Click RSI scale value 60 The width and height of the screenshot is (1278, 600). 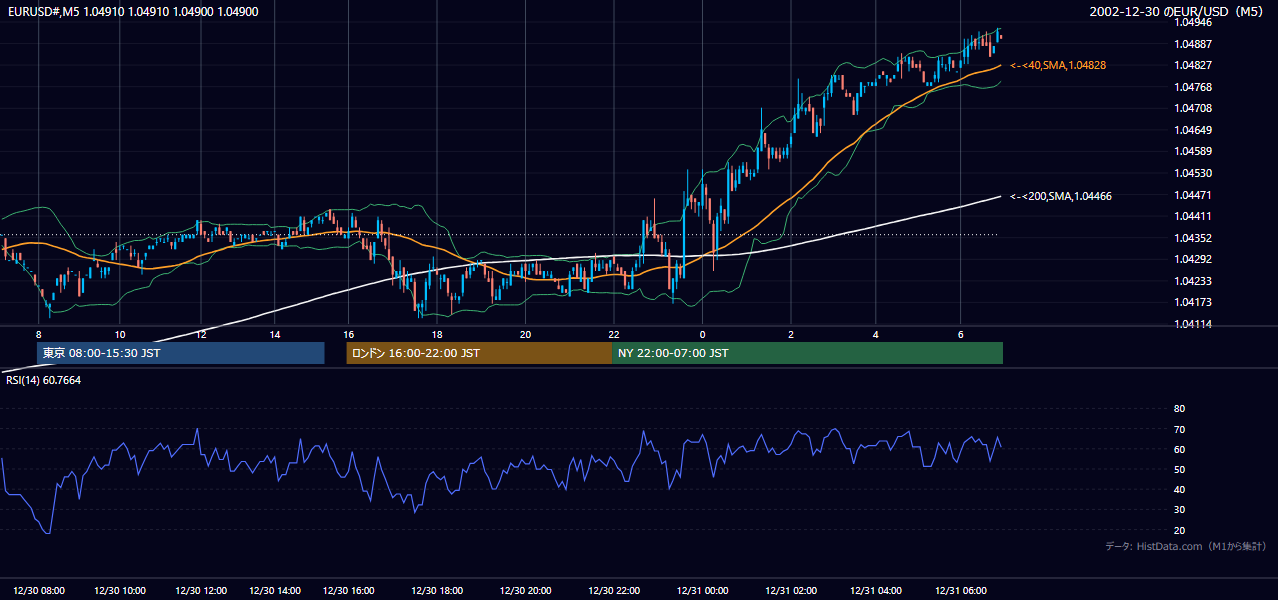tap(1179, 449)
